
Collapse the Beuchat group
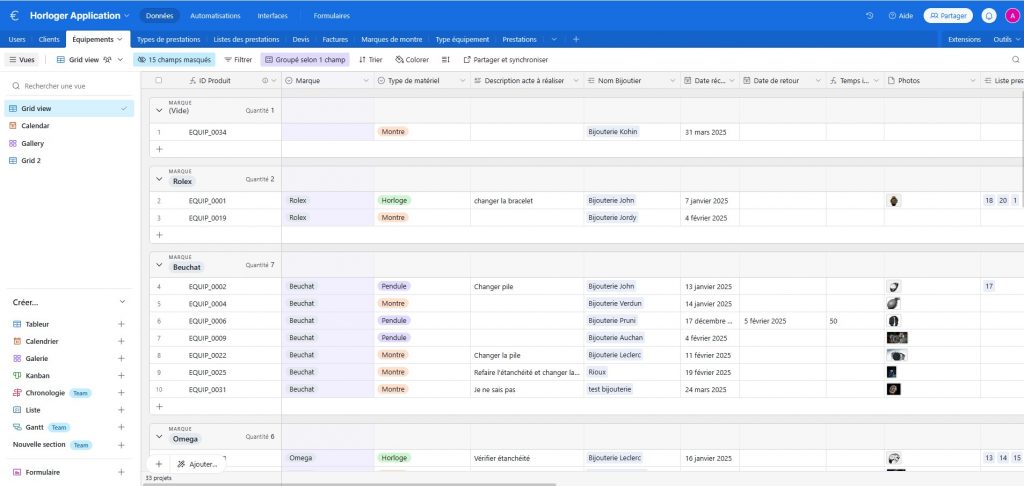point(158,264)
